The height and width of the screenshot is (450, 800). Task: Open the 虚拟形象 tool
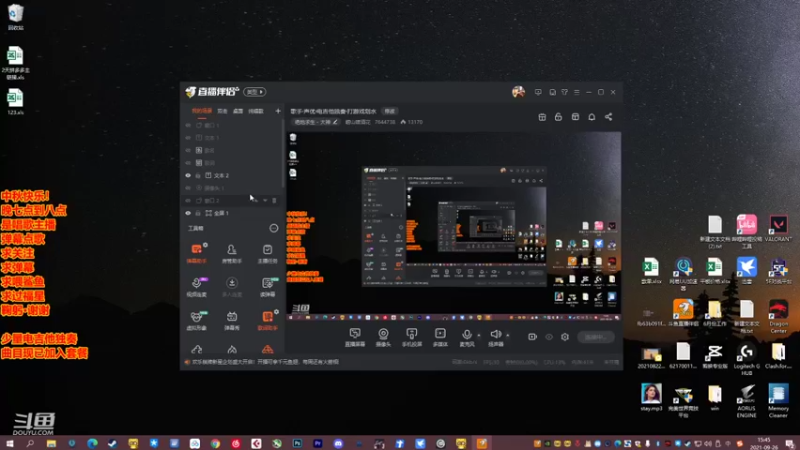tap(196, 320)
